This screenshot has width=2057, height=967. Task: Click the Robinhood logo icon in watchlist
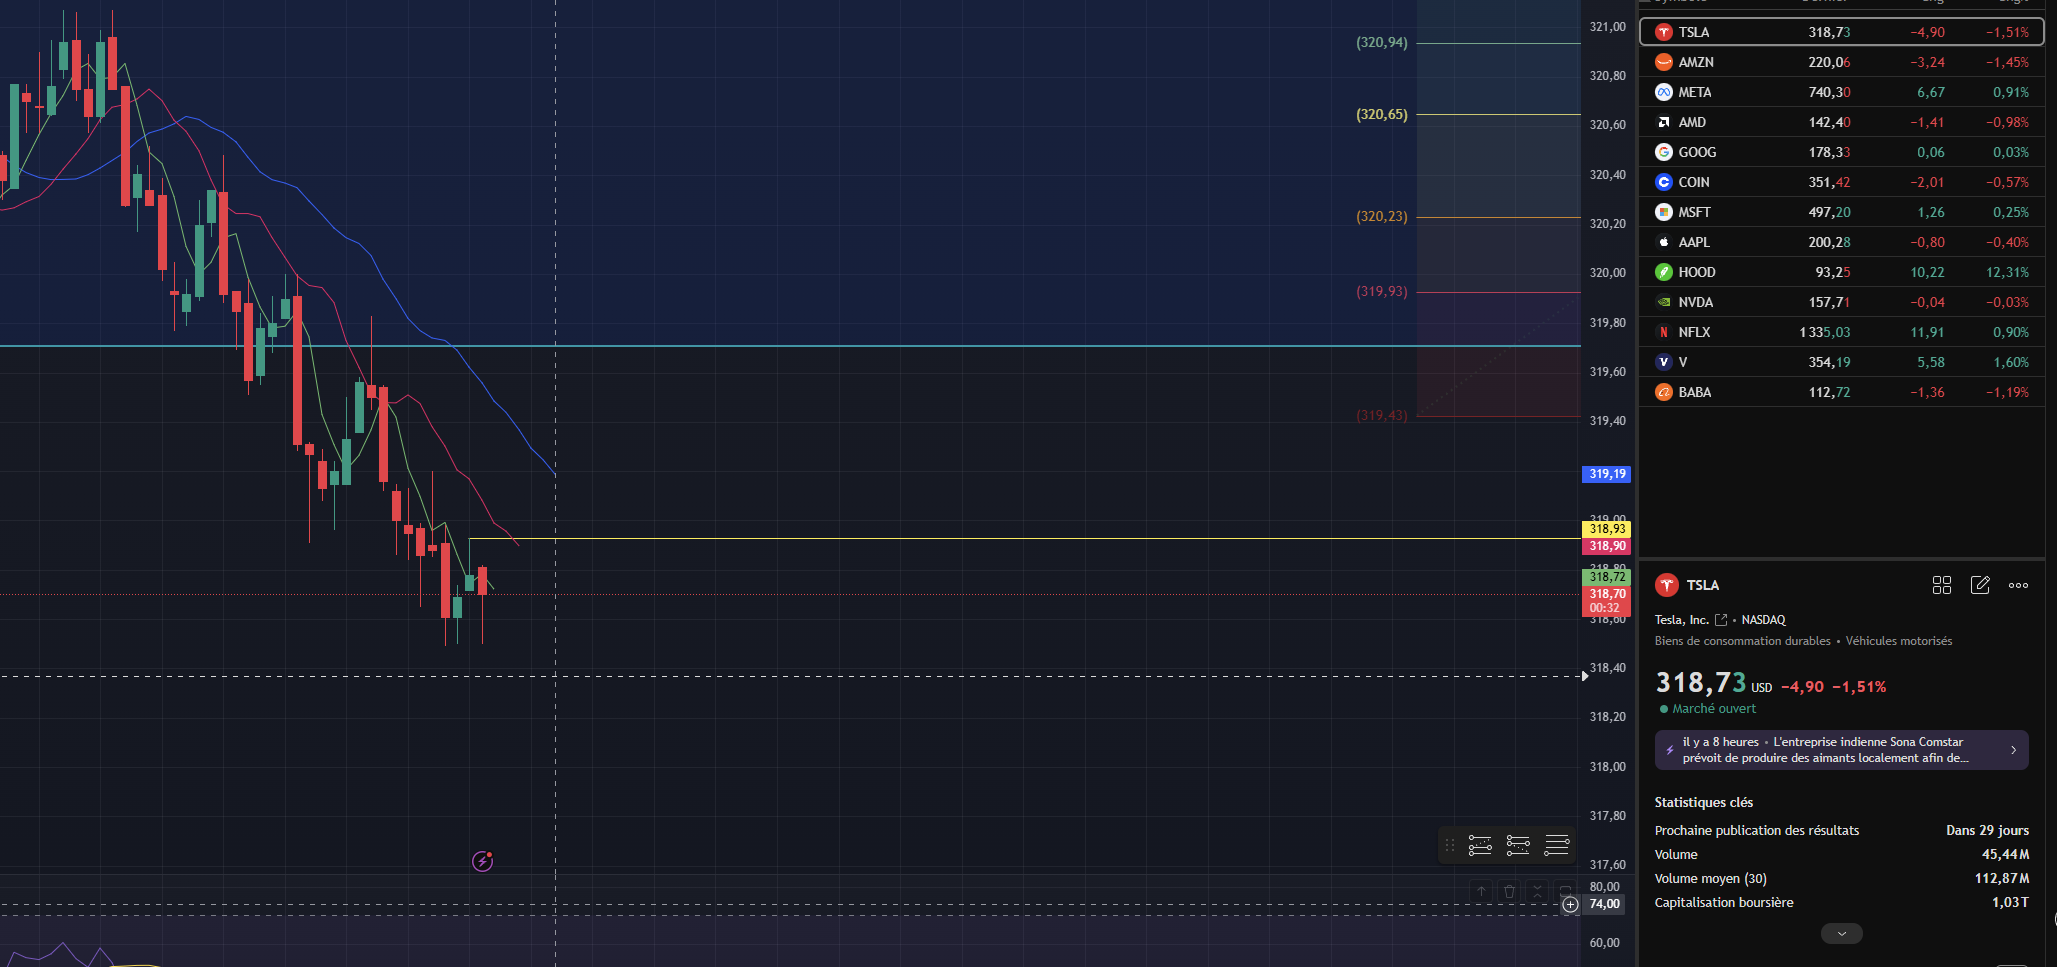coord(1664,272)
